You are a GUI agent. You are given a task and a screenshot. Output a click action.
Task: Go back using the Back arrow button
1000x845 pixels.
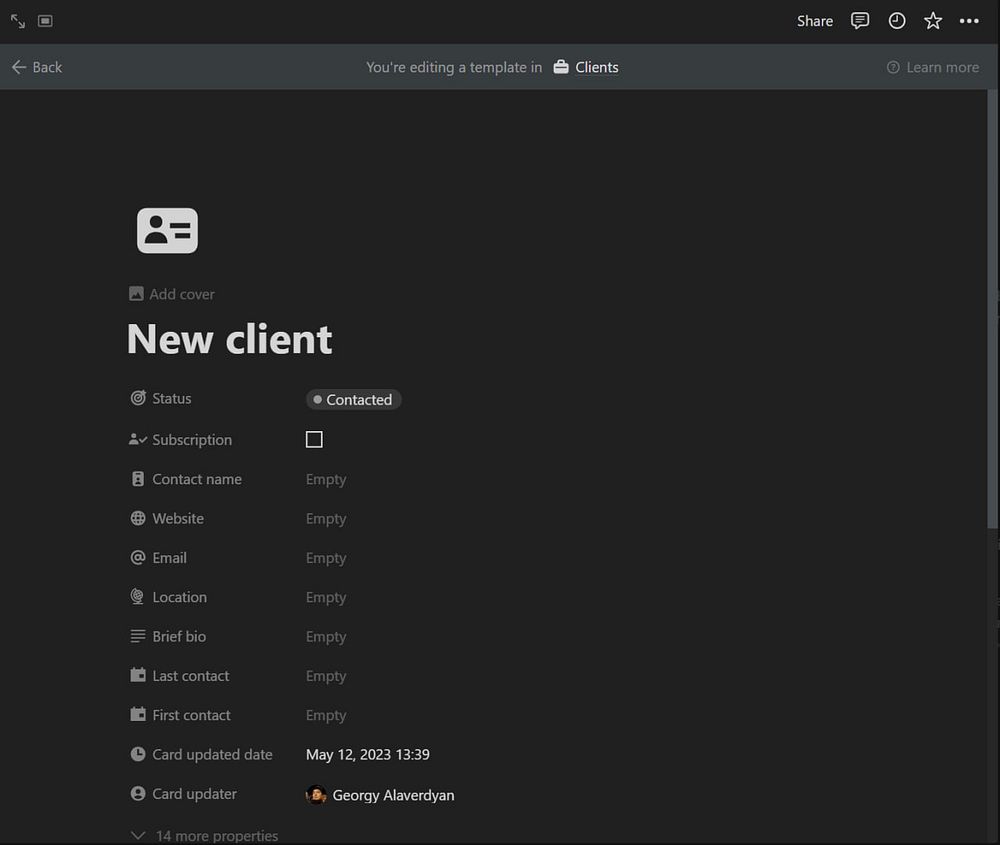[x=36, y=67]
